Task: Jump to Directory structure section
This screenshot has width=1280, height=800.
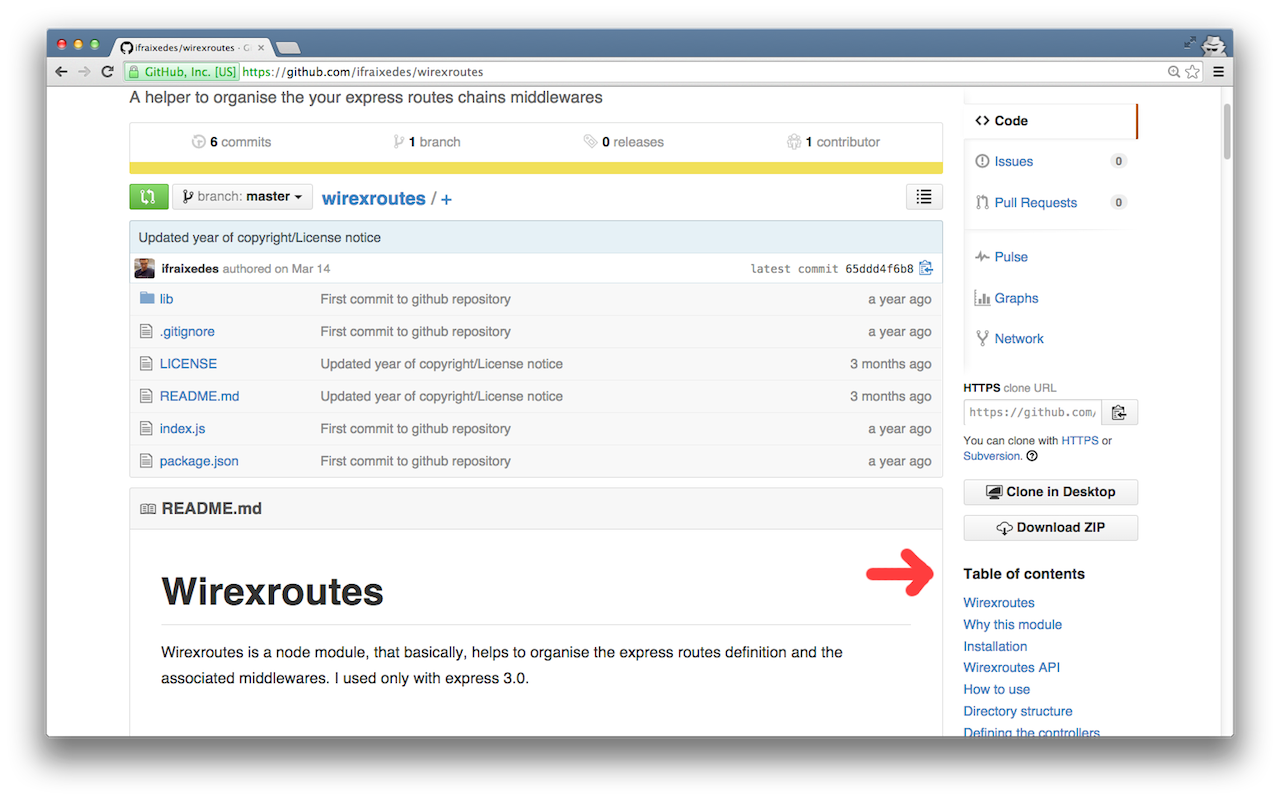Action: [x=1018, y=712]
